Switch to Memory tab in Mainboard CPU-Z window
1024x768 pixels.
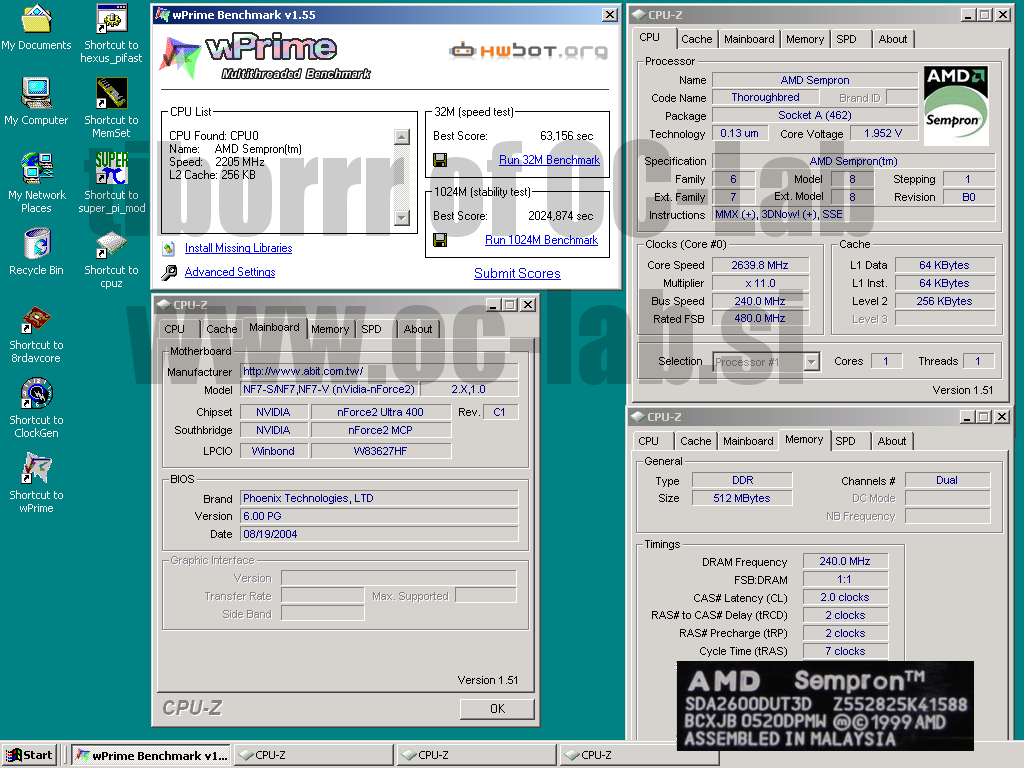[x=330, y=329]
